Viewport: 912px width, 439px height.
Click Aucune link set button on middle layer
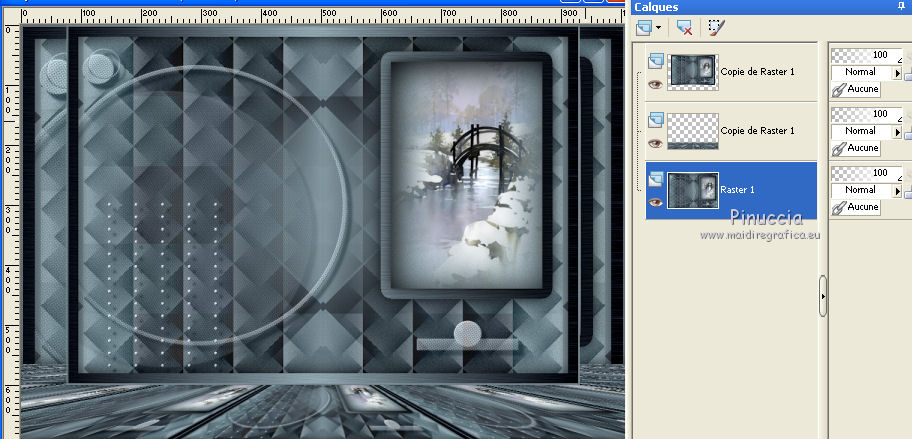[x=856, y=148]
